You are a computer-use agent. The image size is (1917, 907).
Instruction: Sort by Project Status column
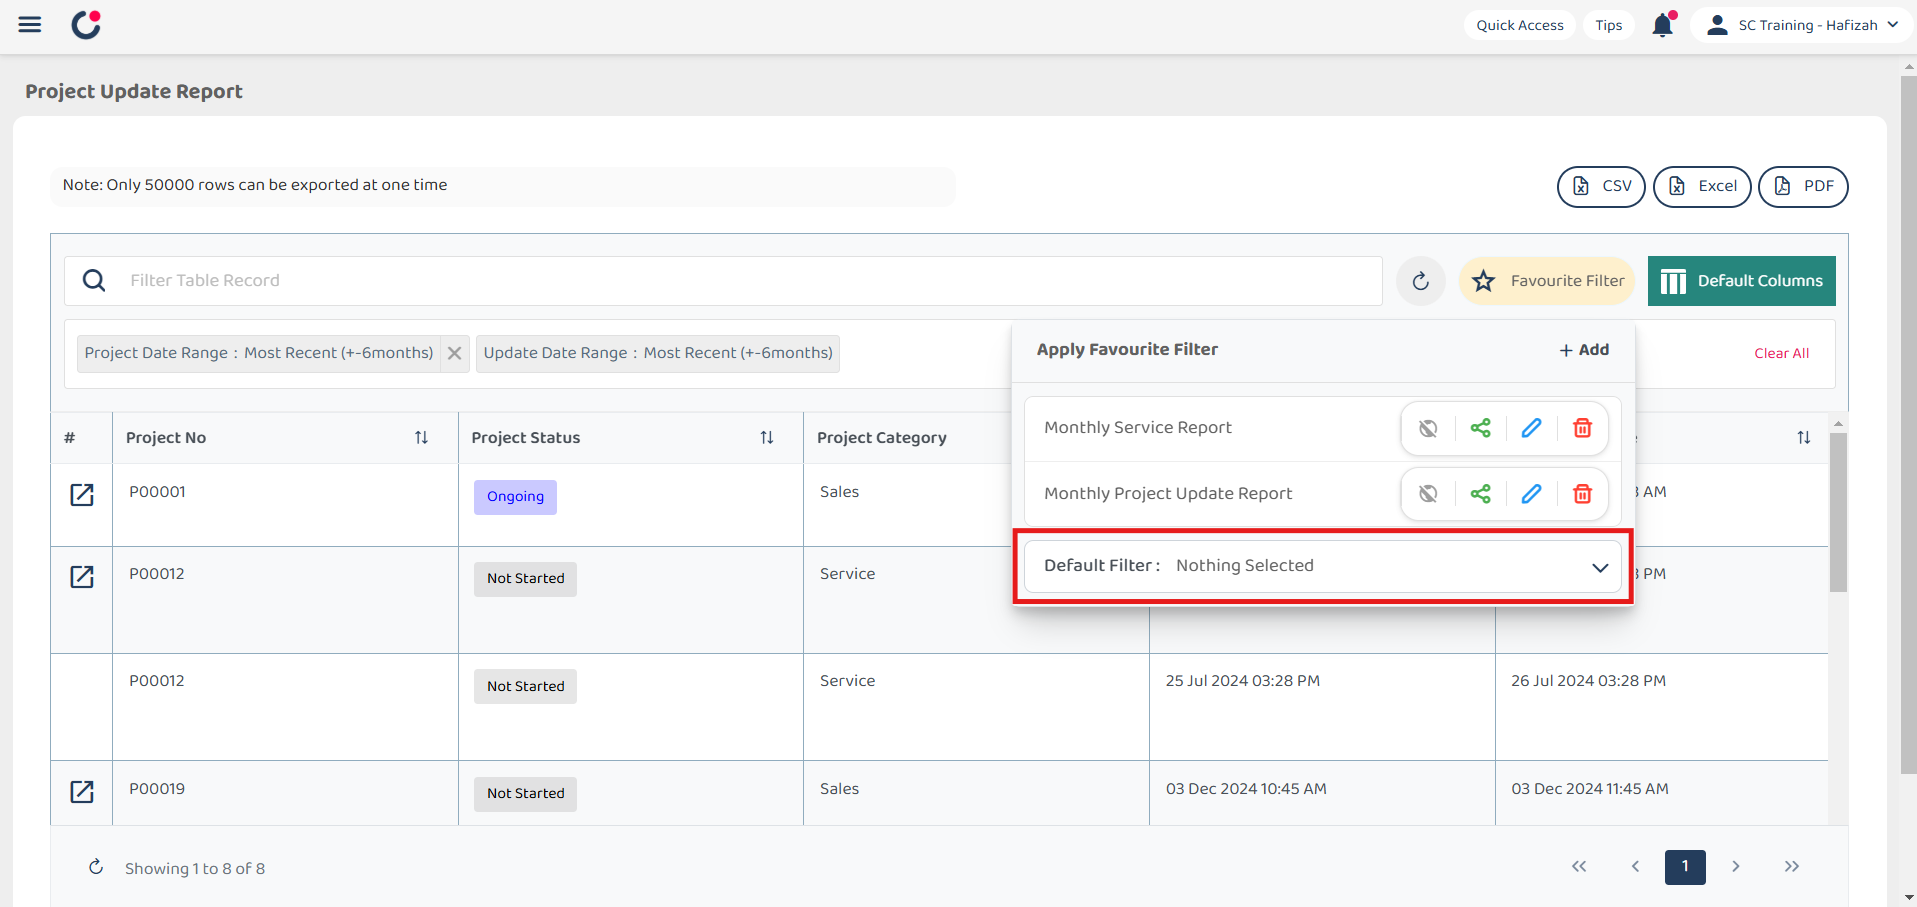click(767, 438)
